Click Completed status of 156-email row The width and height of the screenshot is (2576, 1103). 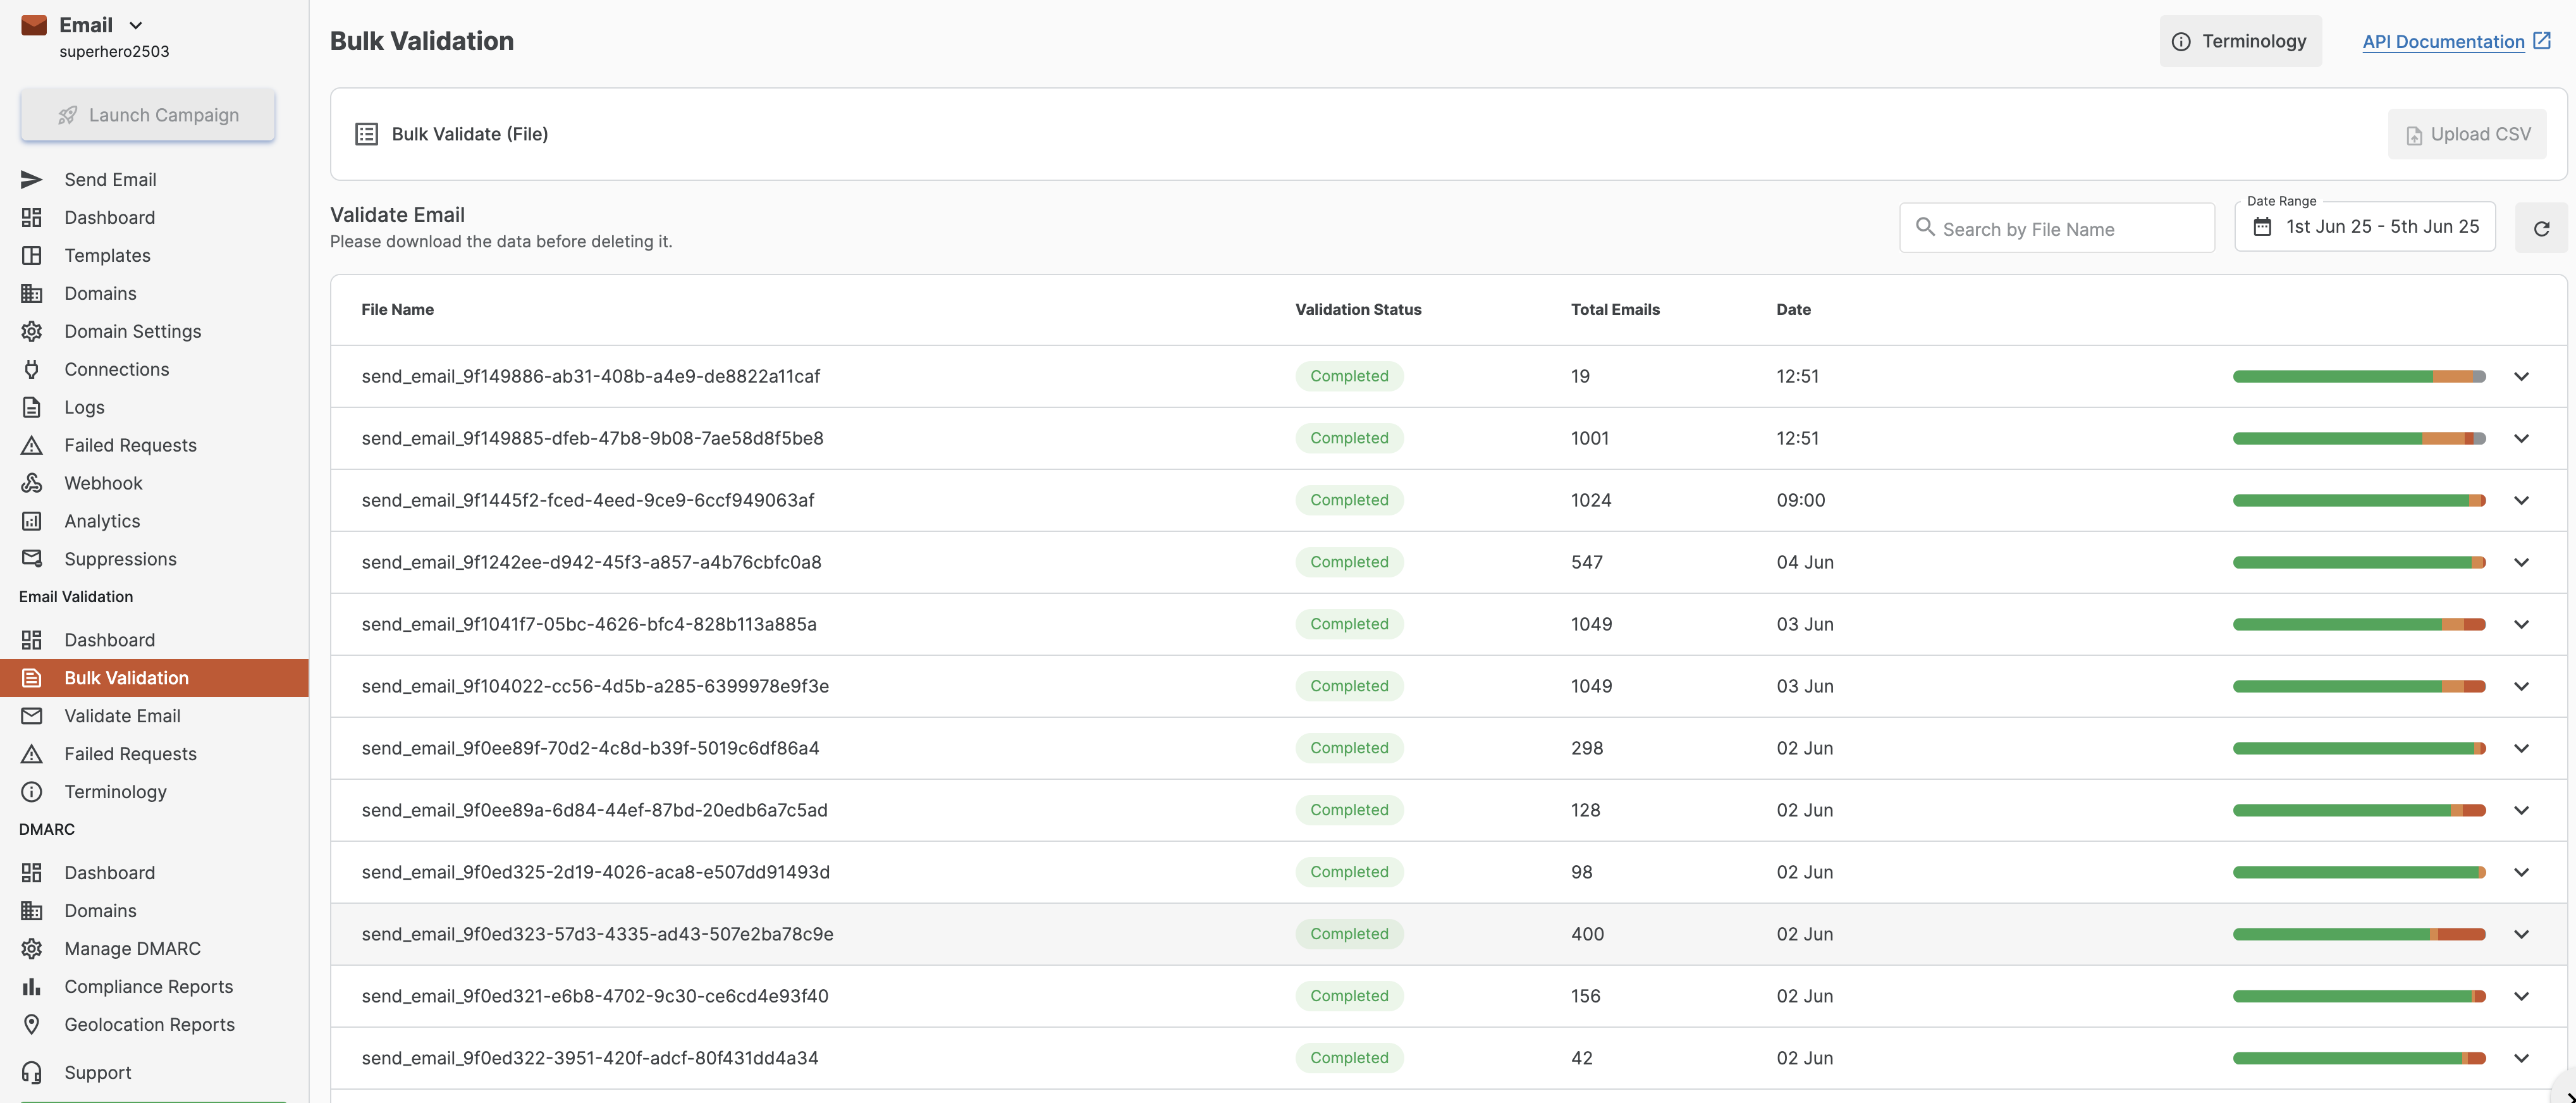[x=1349, y=997]
